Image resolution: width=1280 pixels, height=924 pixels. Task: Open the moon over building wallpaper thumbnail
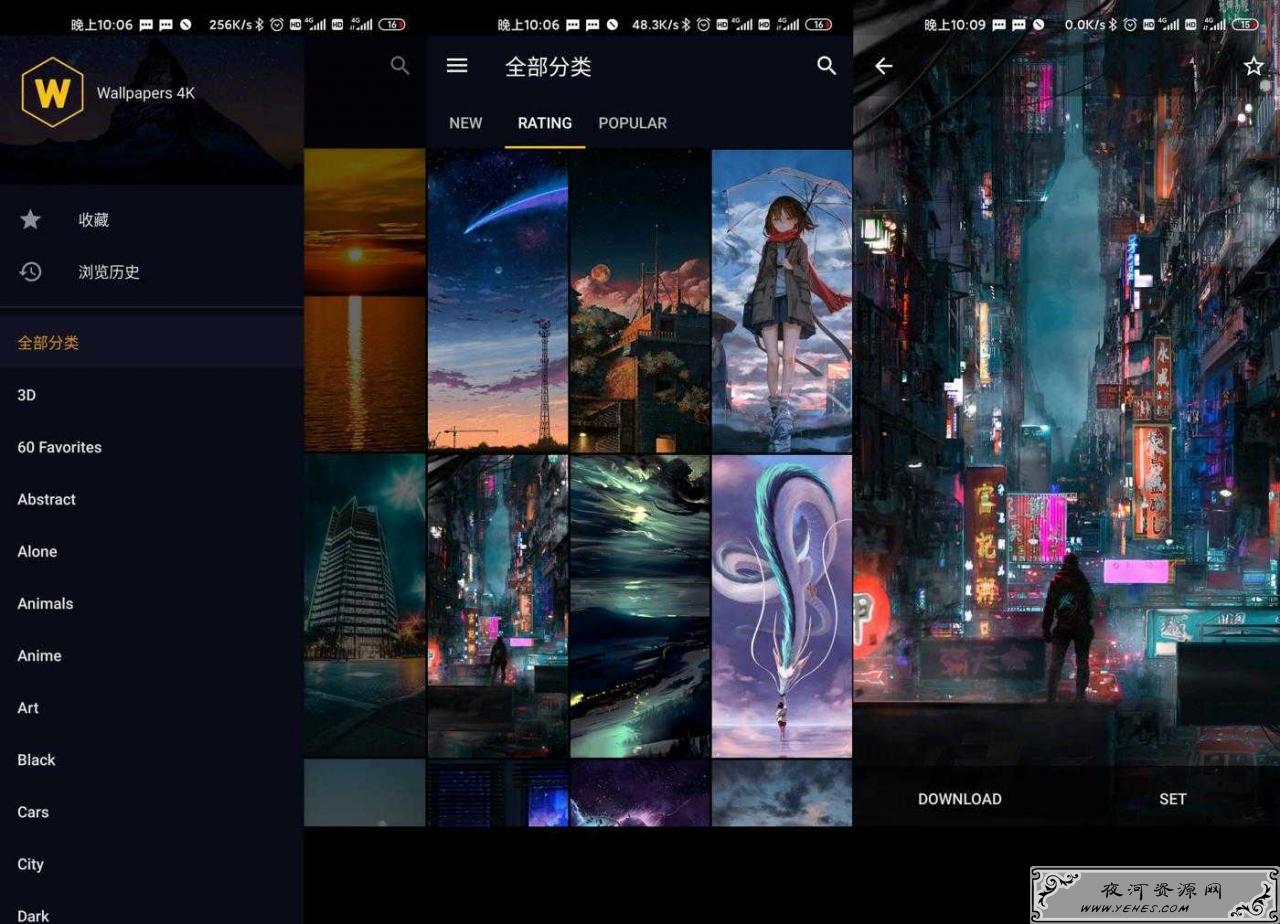point(640,300)
